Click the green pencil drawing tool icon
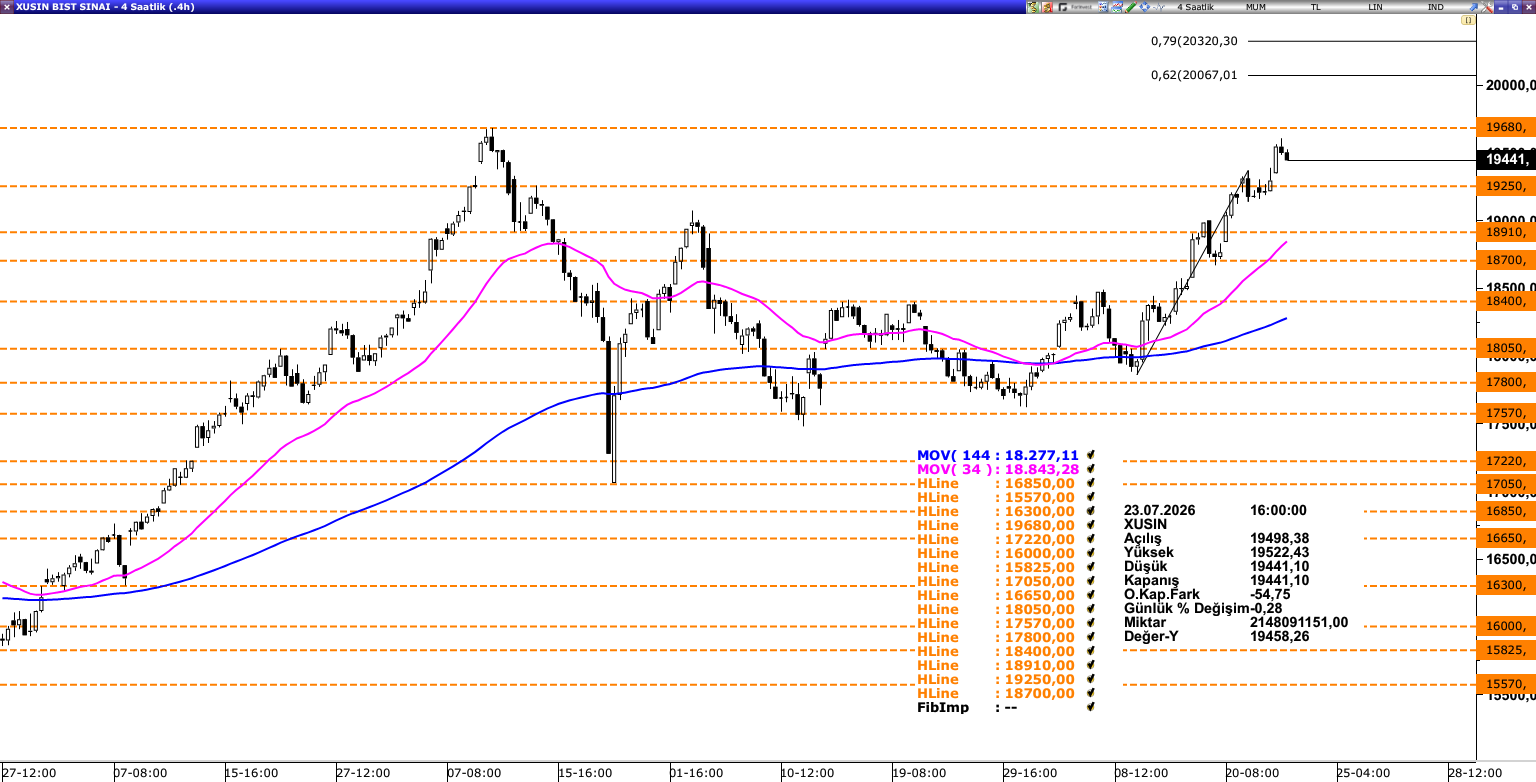Image resolution: width=1536 pixels, height=782 pixels. [x=1131, y=7]
